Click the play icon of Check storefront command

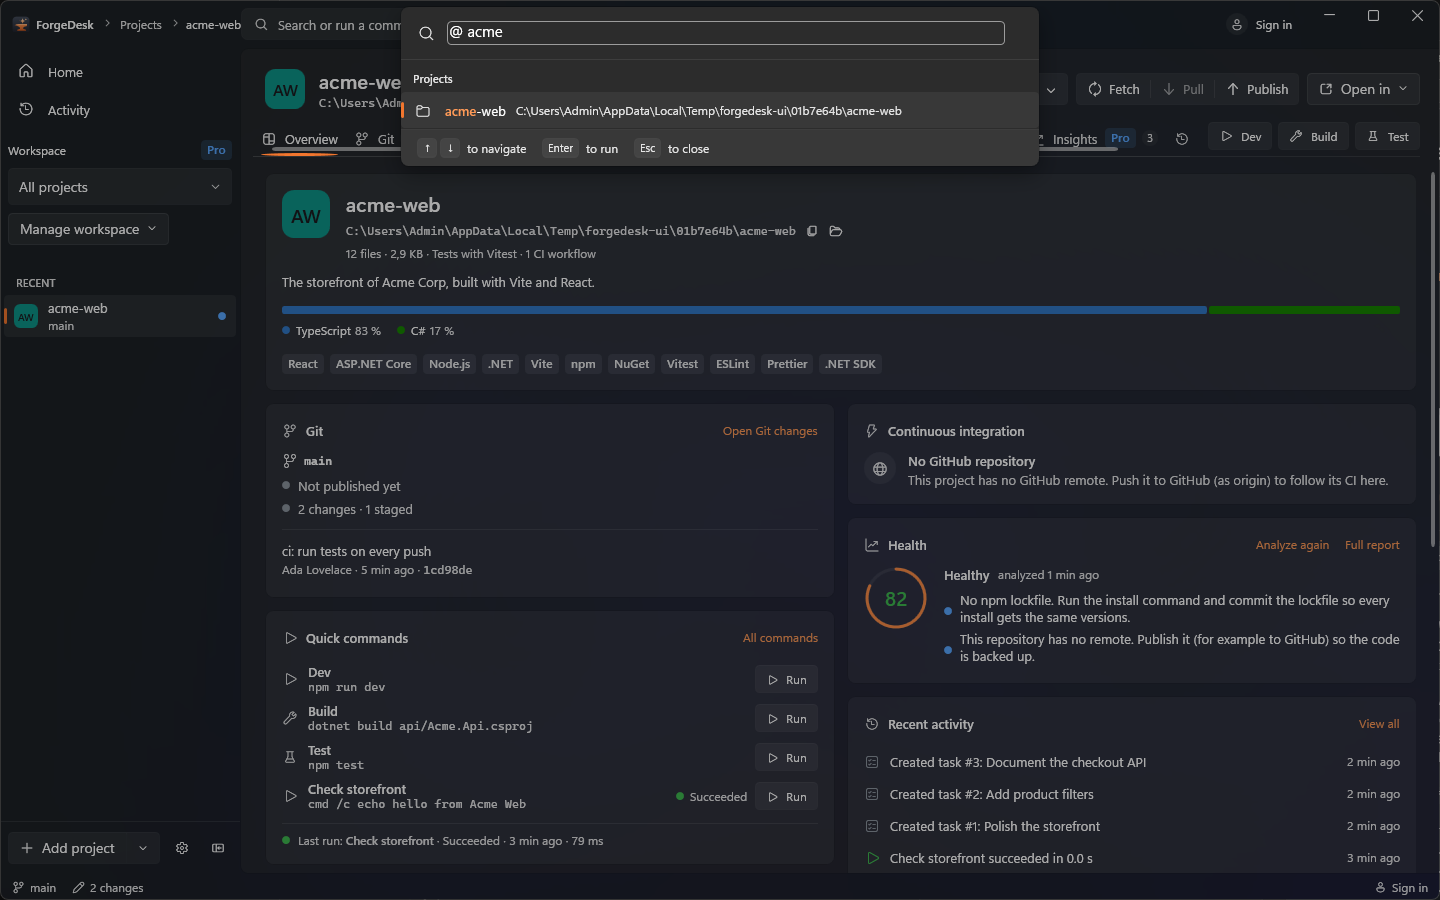coord(291,796)
